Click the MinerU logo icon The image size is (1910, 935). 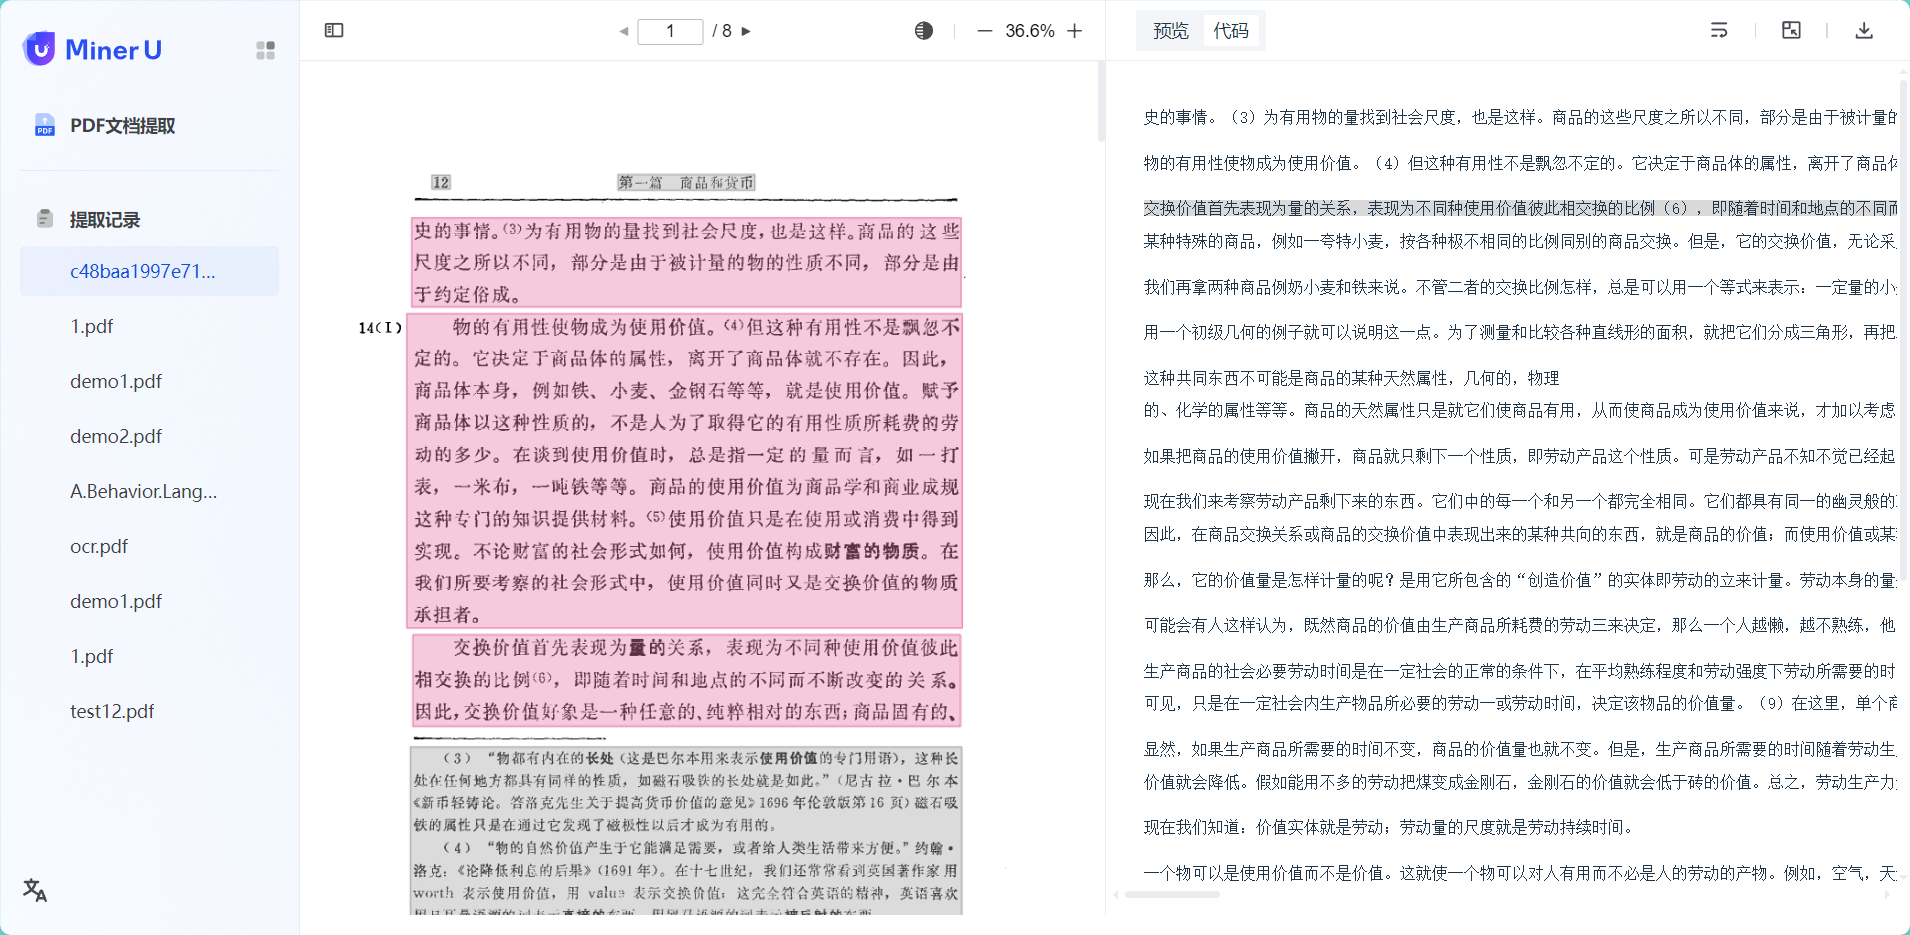coord(39,49)
